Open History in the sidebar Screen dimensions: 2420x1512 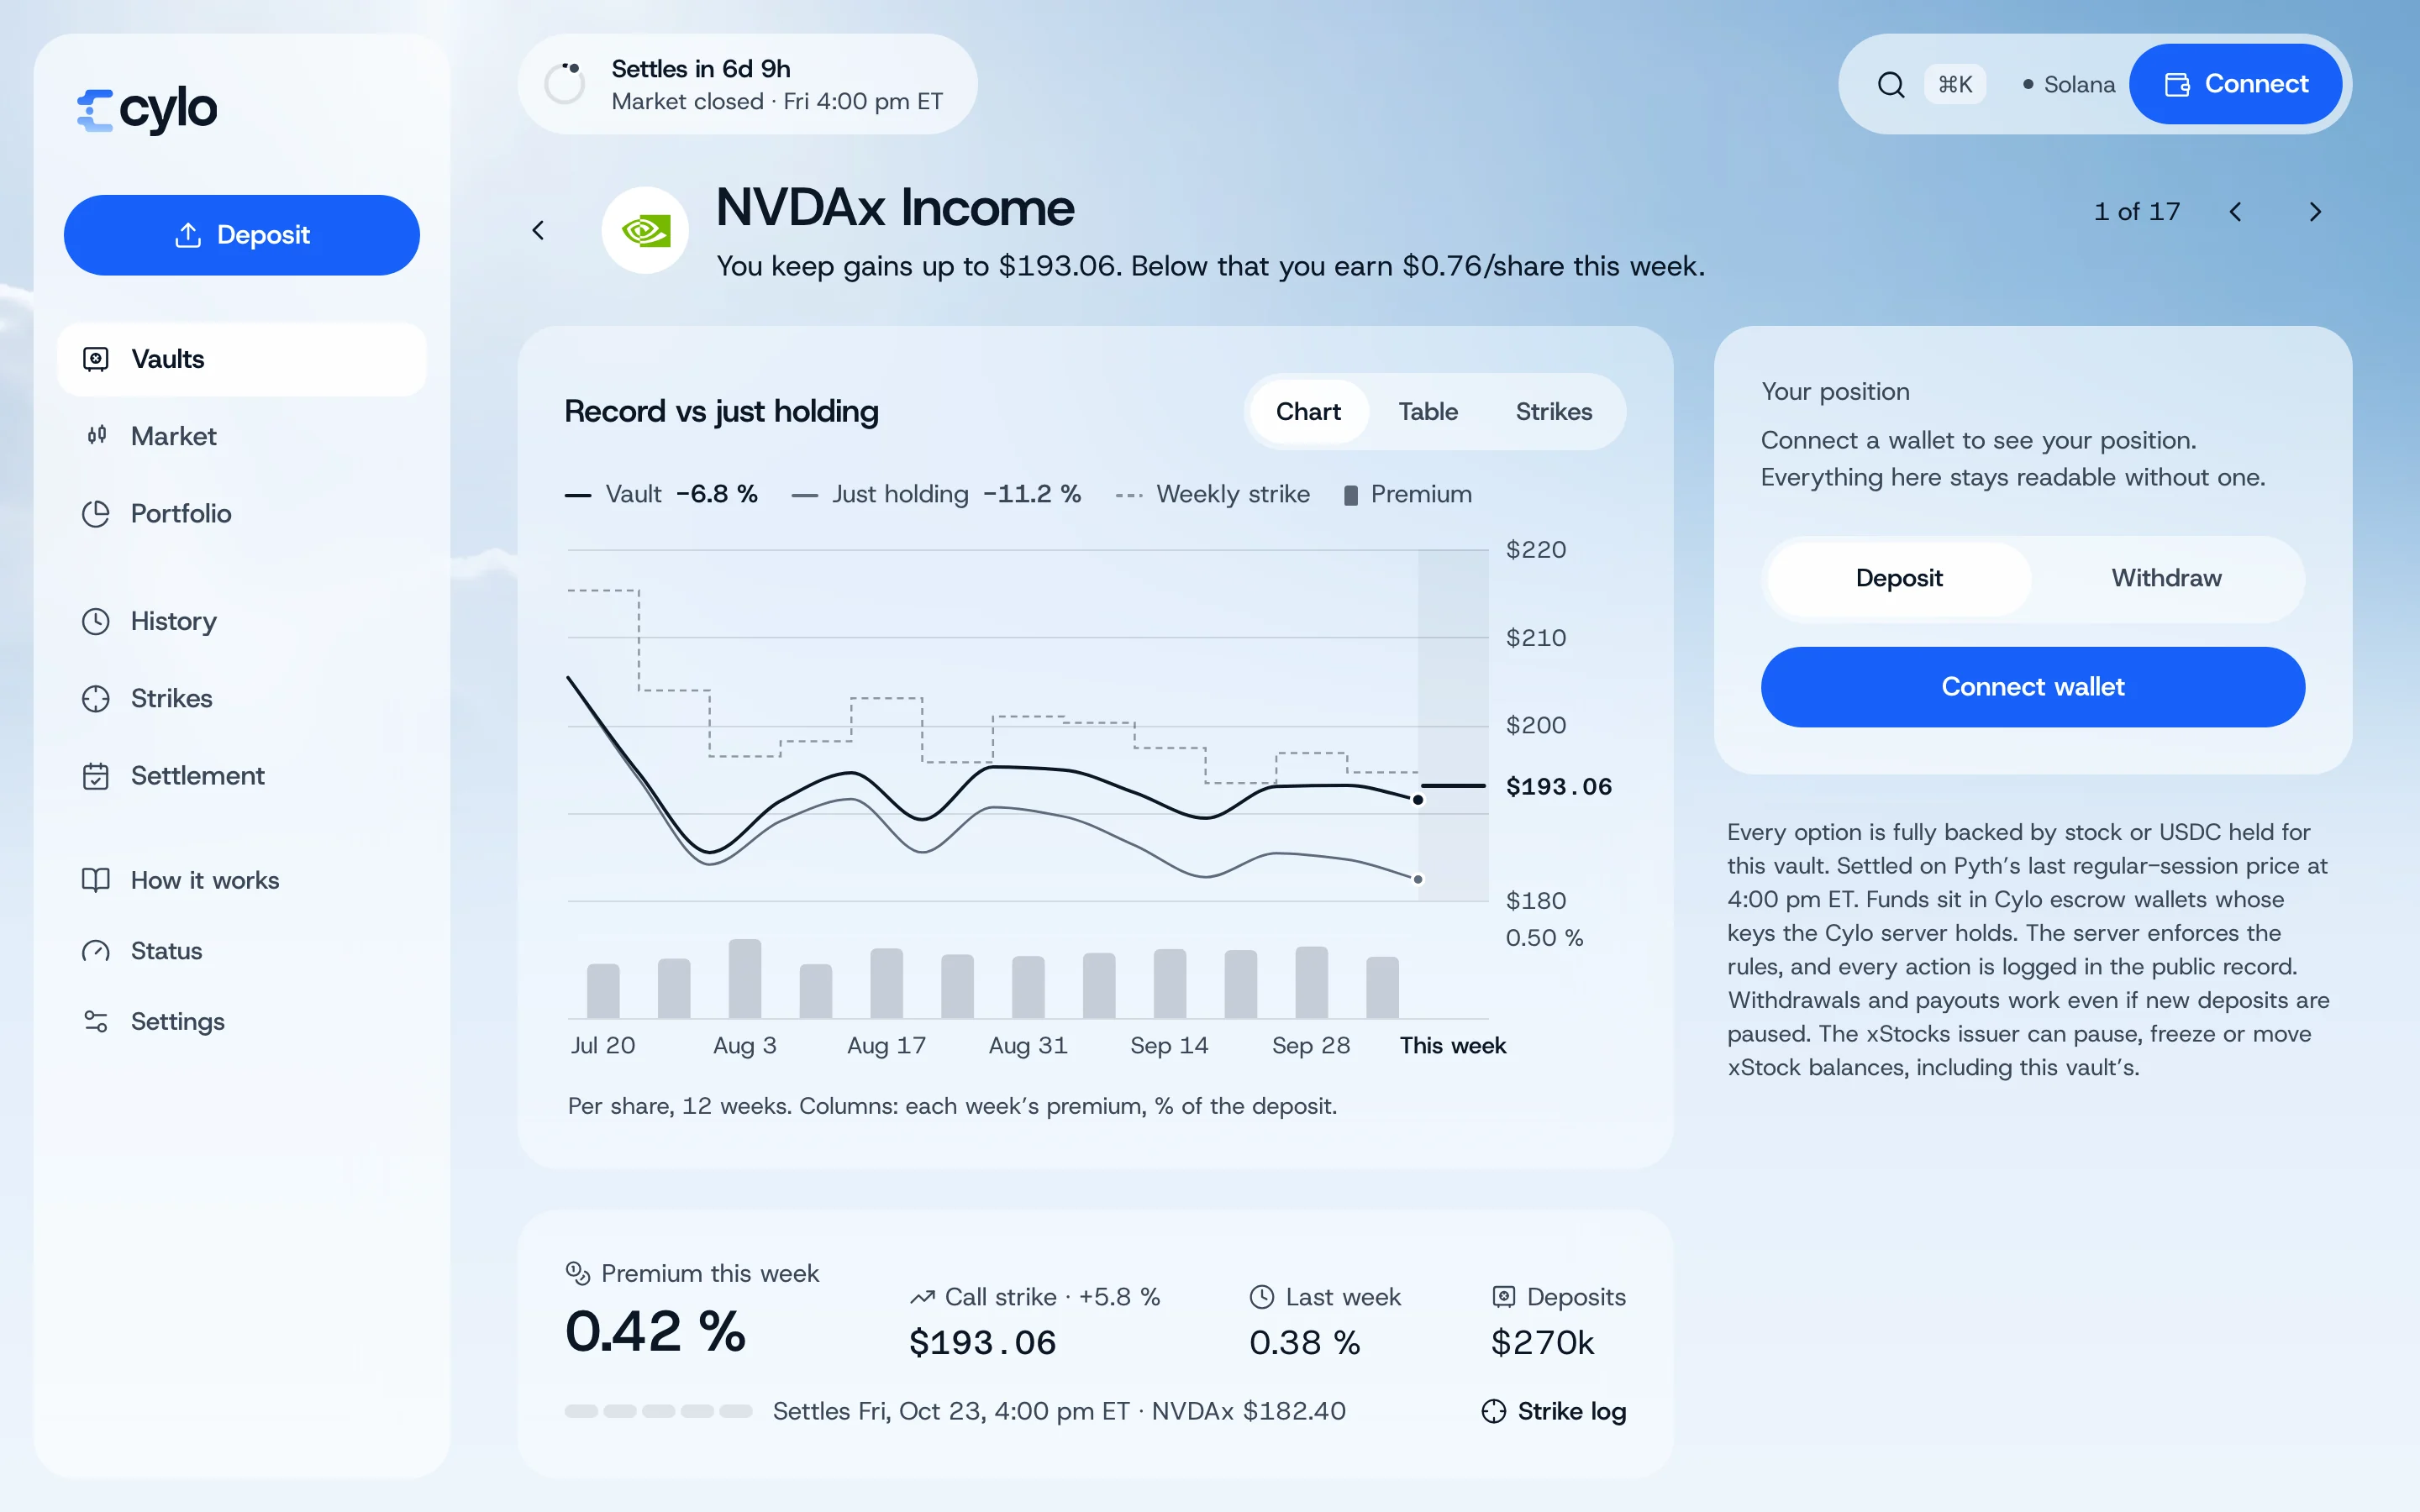point(242,621)
